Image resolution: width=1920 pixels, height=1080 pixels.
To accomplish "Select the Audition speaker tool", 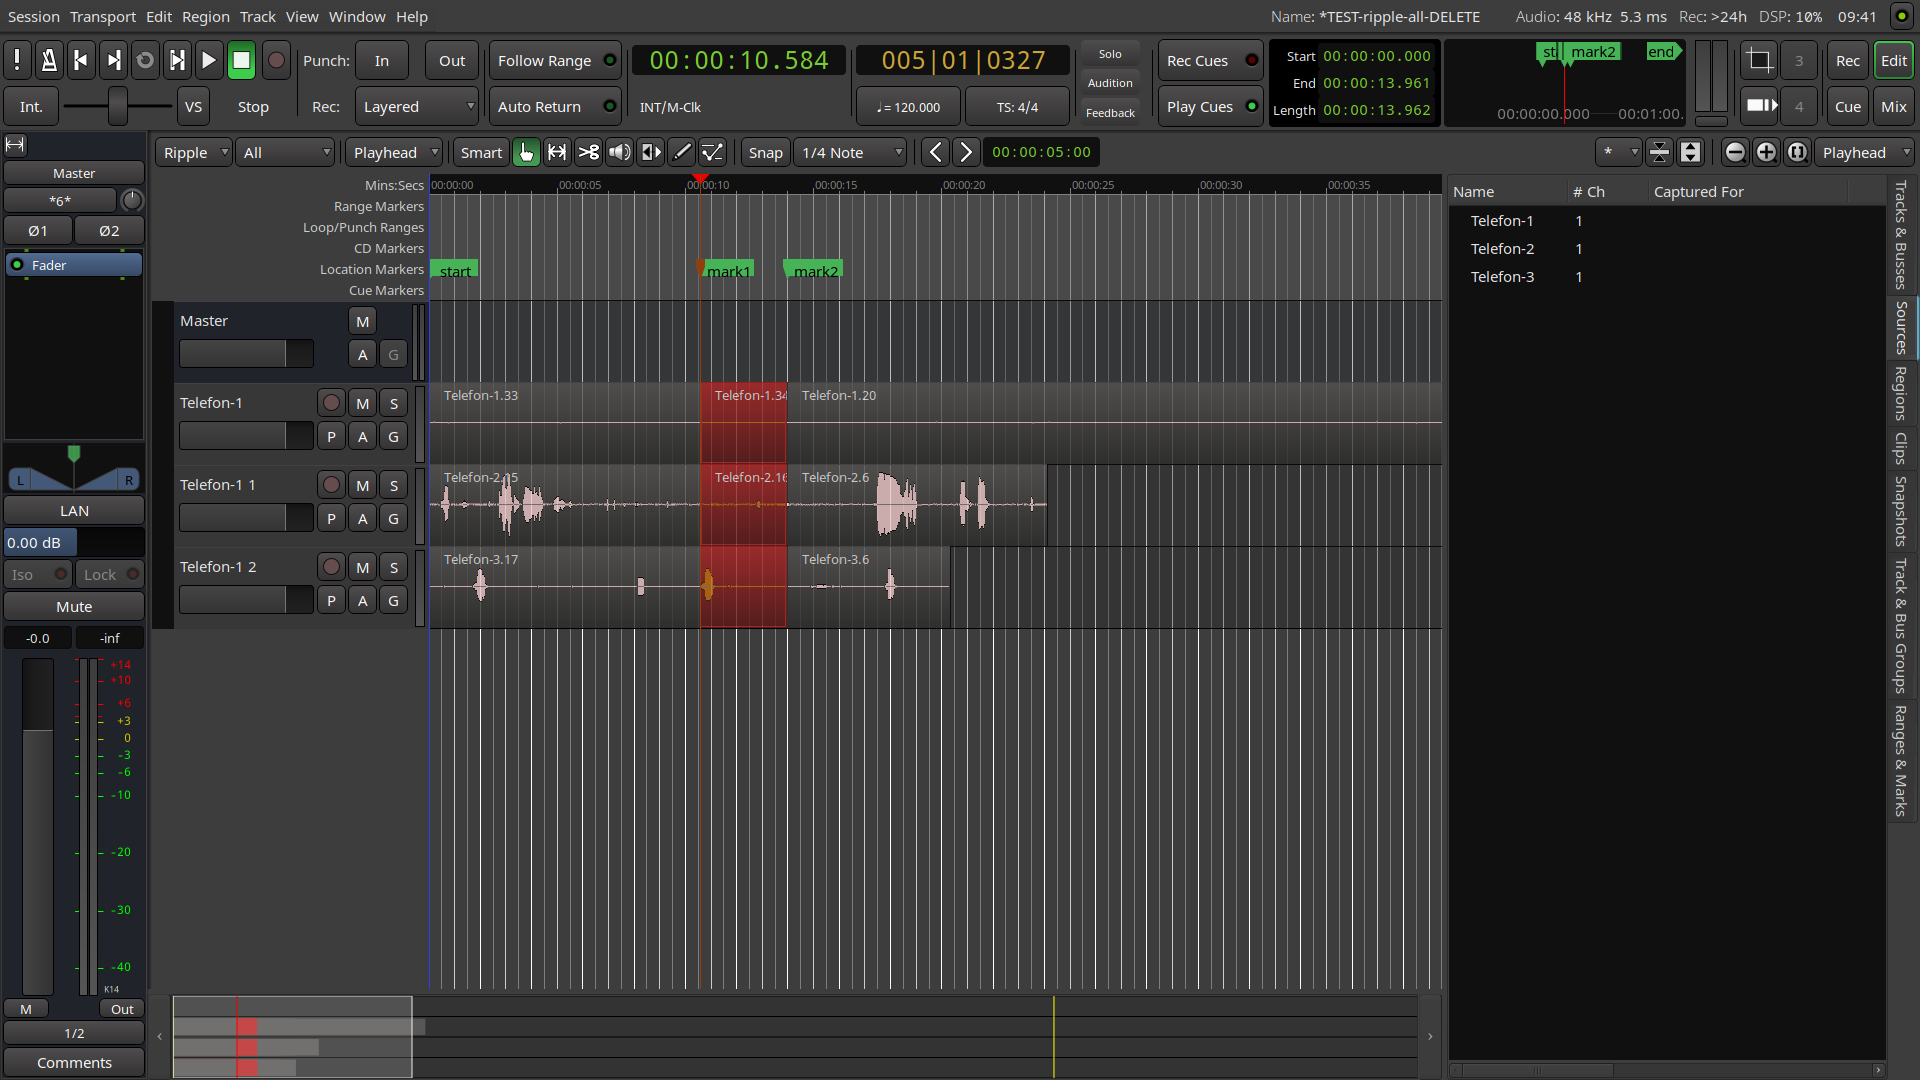I will [x=620, y=152].
